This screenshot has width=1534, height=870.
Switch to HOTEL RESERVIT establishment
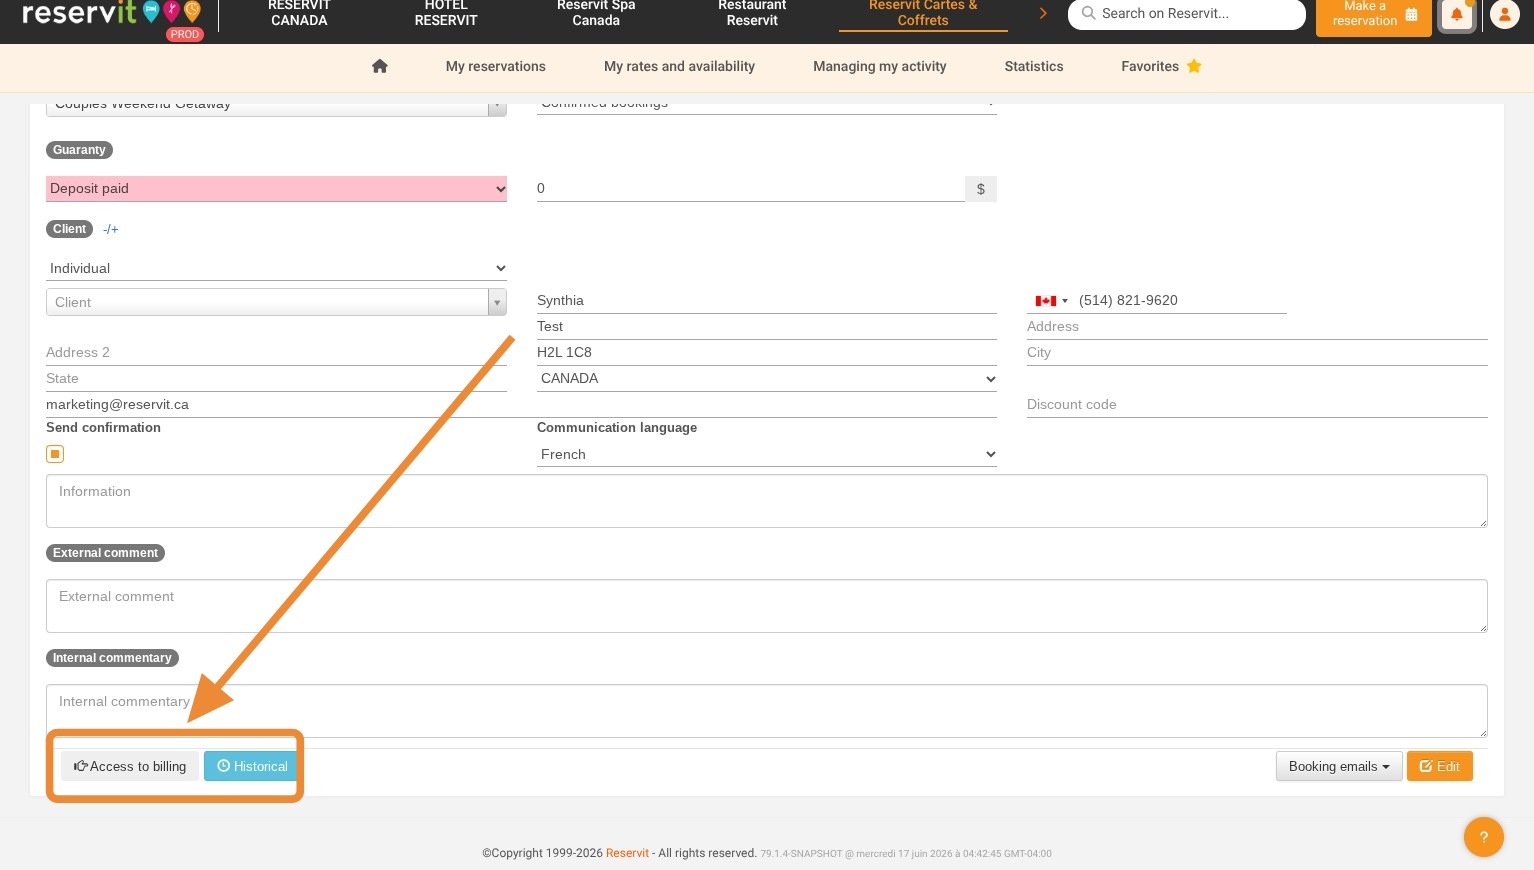[x=446, y=13]
